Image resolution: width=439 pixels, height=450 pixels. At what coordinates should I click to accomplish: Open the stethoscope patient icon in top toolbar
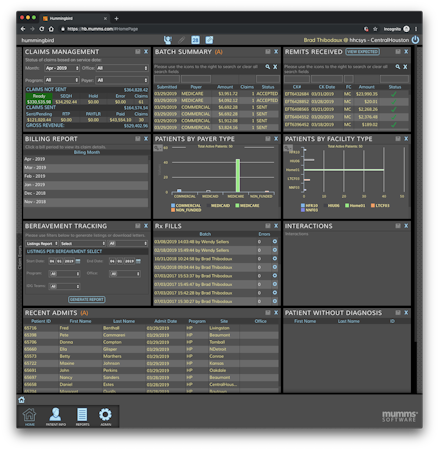[168, 40]
